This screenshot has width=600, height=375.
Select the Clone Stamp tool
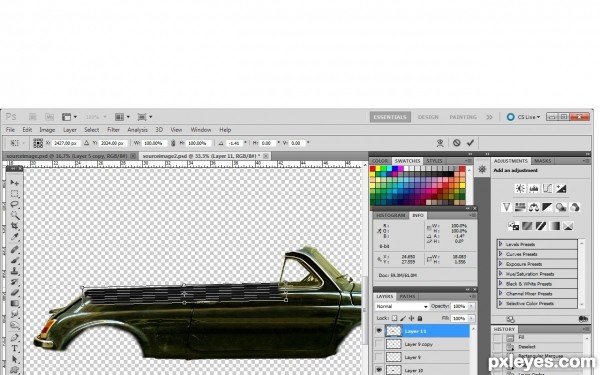[15, 271]
